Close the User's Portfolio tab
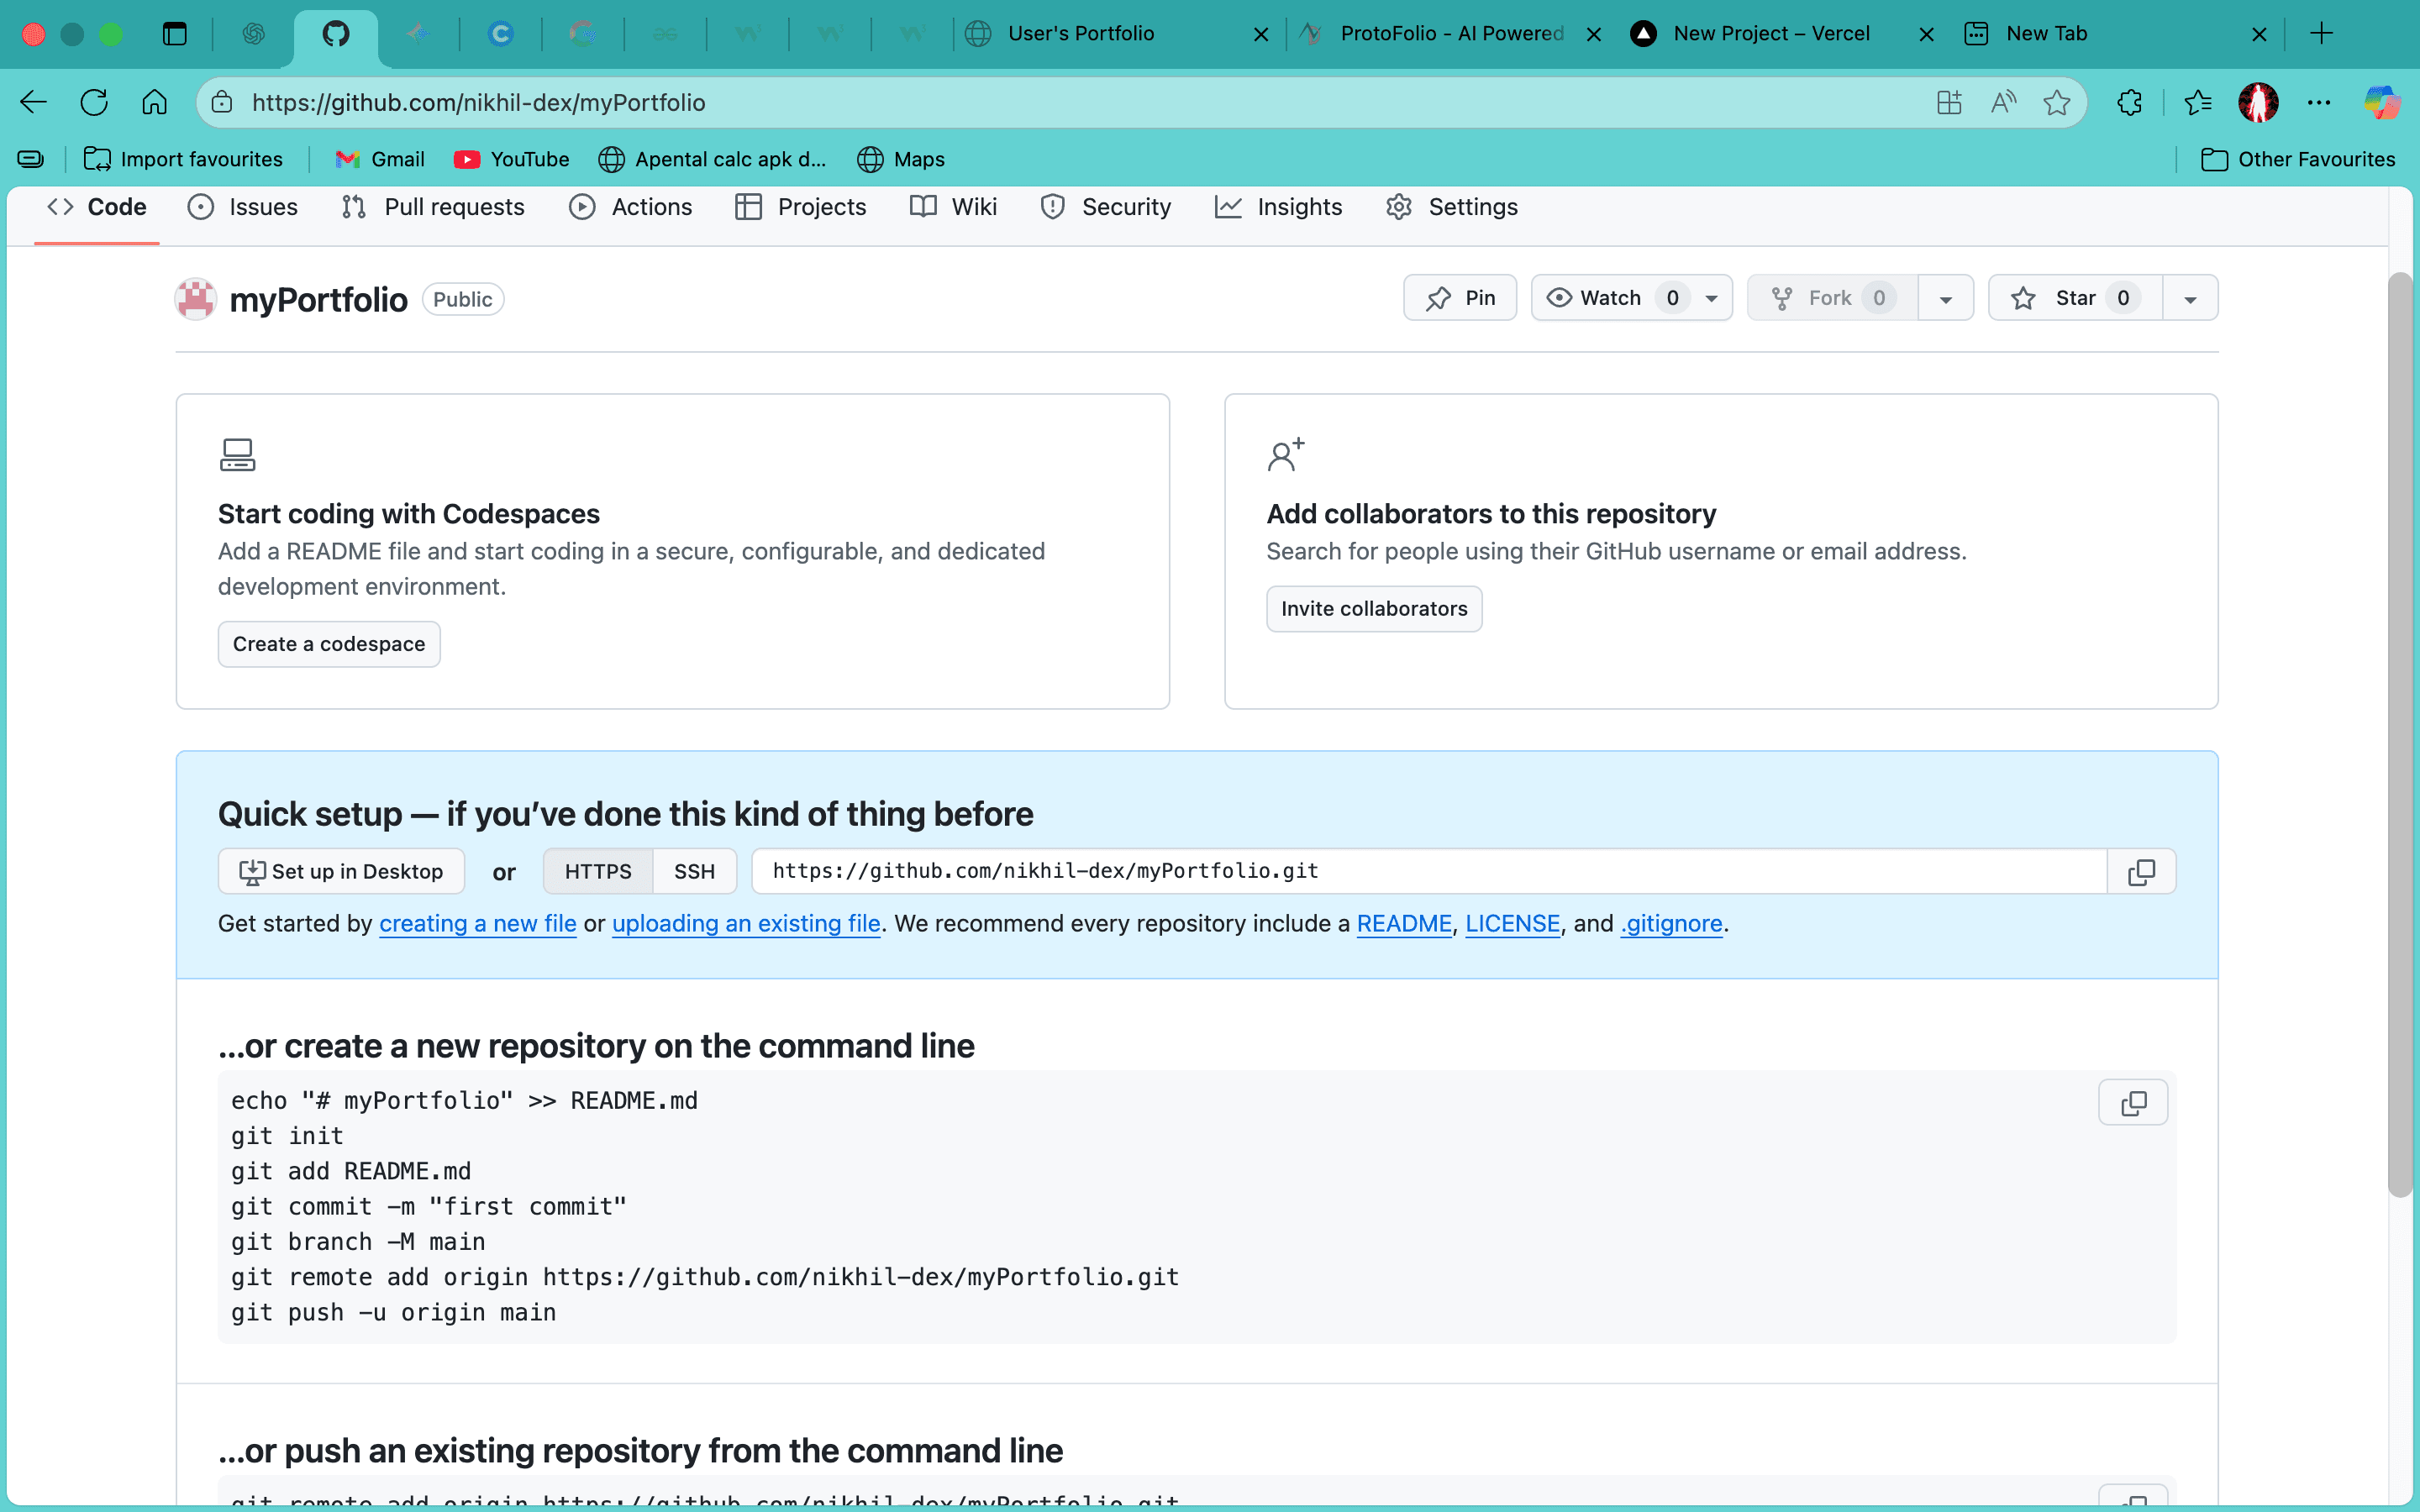 click(x=1261, y=34)
